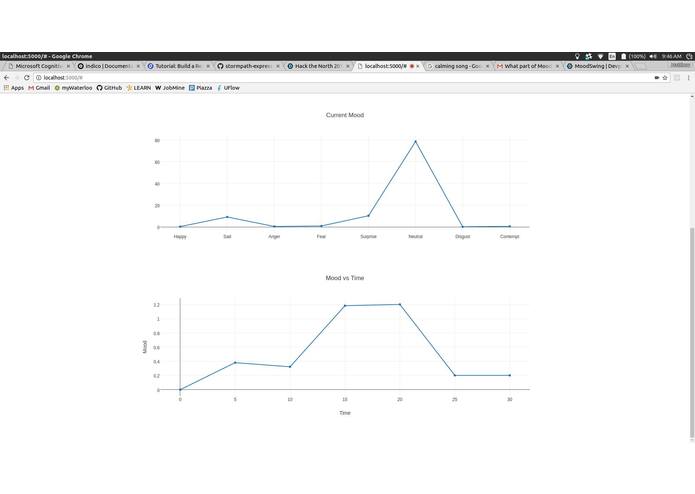
Task: Click the page vertical scrollbar thumb
Action: [x=692, y=332]
